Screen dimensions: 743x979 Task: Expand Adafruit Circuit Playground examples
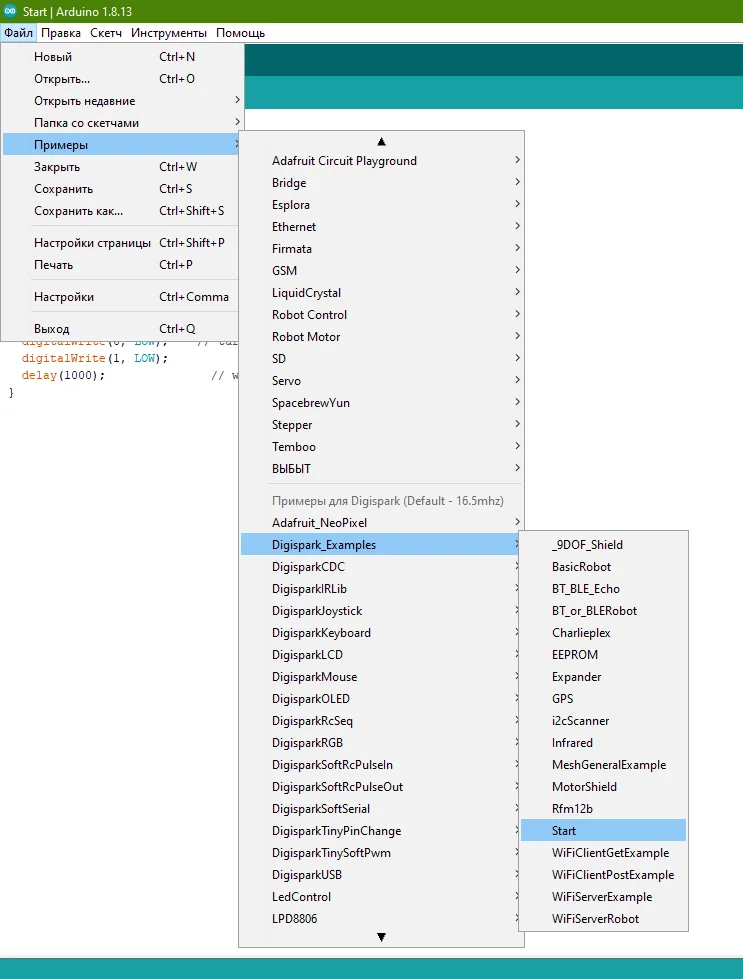point(381,161)
